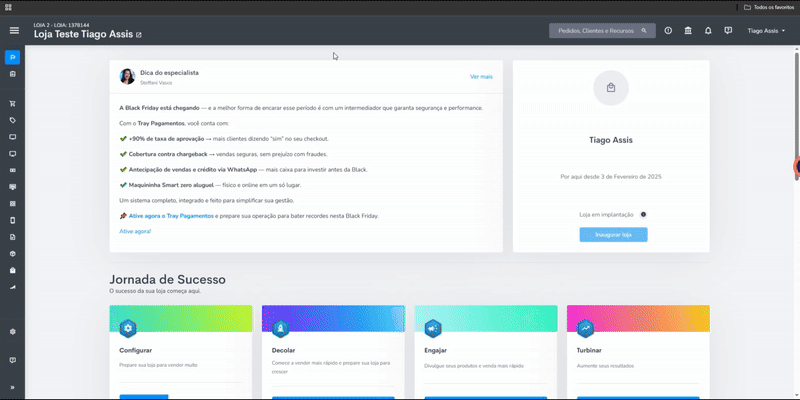Click the Dica do especialista heading
Image resolution: width=800 pixels, height=400 pixels.
(x=169, y=73)
